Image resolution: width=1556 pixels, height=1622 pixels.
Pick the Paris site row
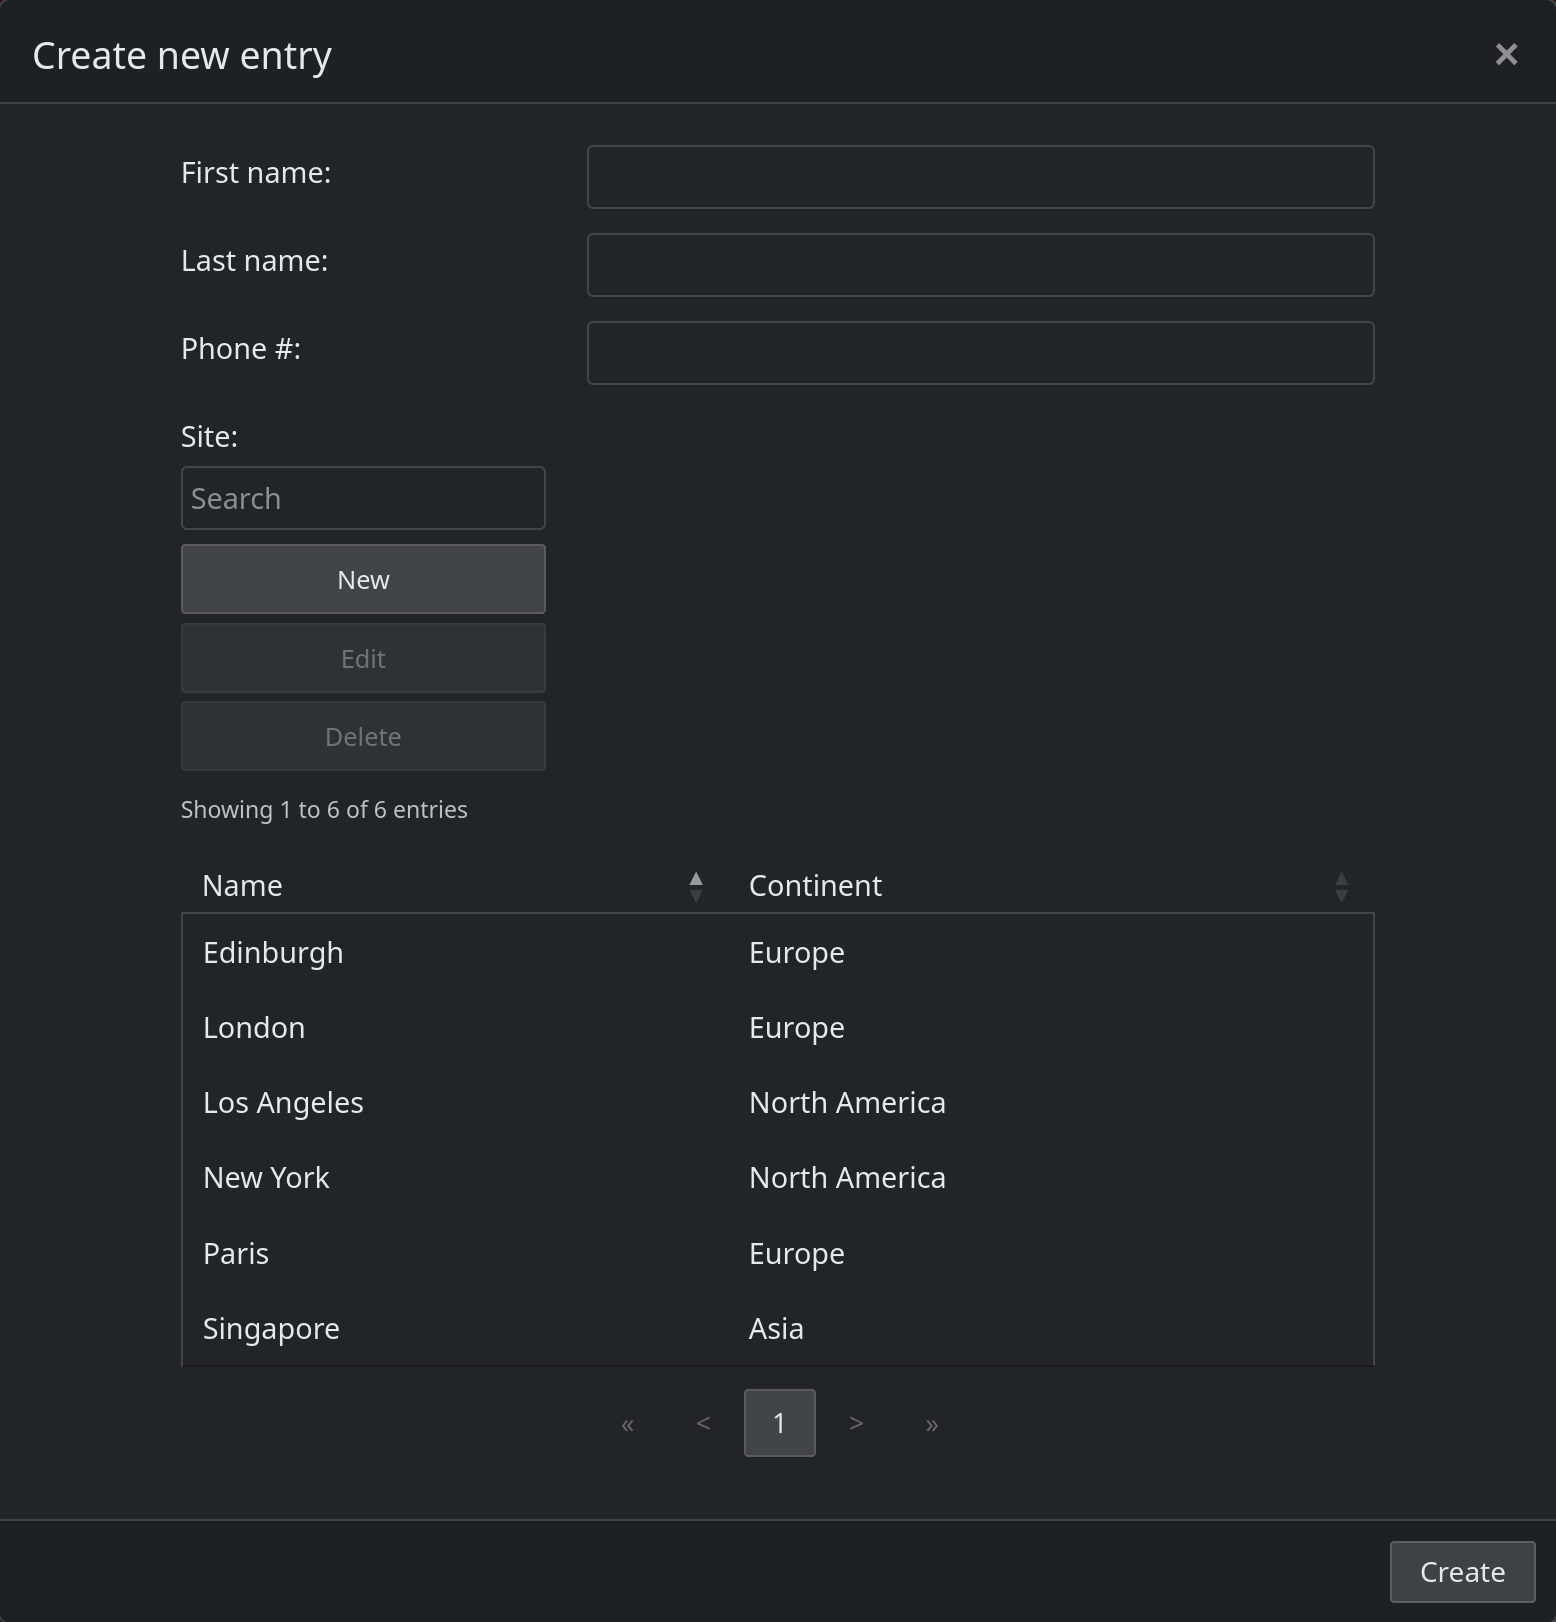(x=778, y=1253)
